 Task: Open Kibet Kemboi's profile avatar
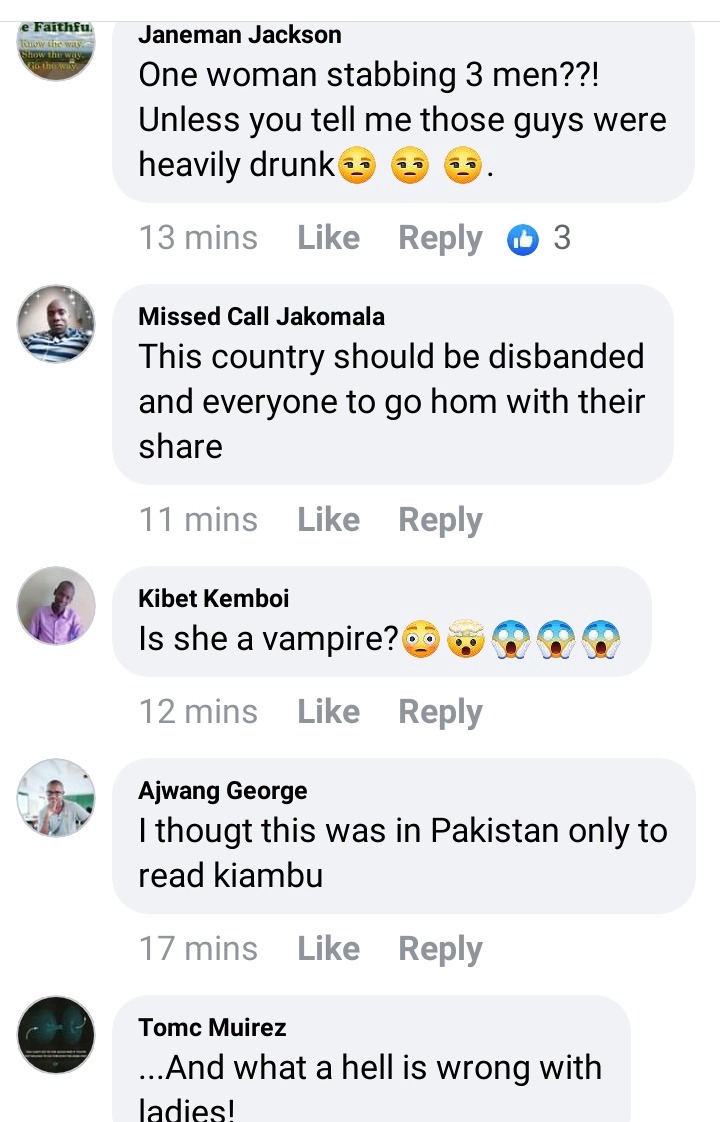click(56, 605)
